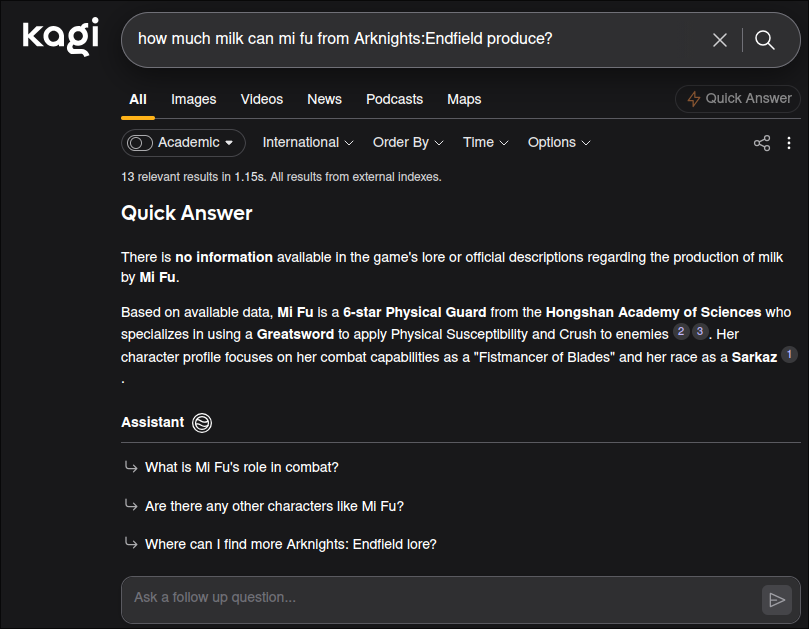Screen dimensions: 809x629
Task: Click the Kagi logo
Action: pyautogui.click(x=60, y=36)
